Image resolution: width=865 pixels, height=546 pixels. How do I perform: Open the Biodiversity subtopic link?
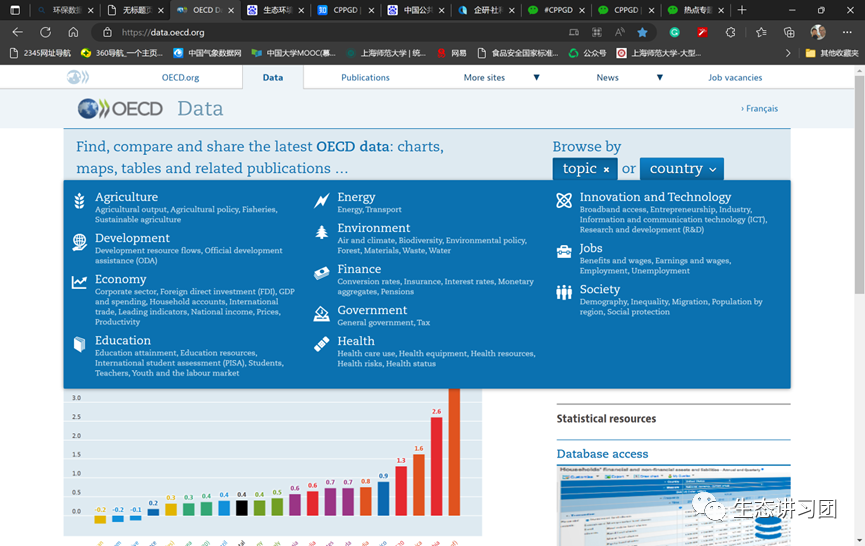(420, 240)
